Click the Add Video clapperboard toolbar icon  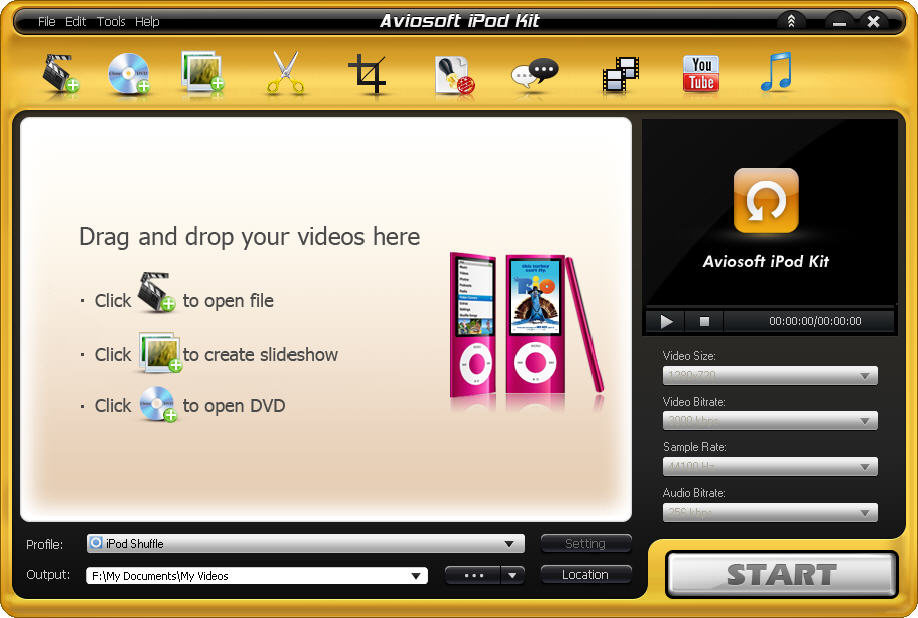pos(60,73)
